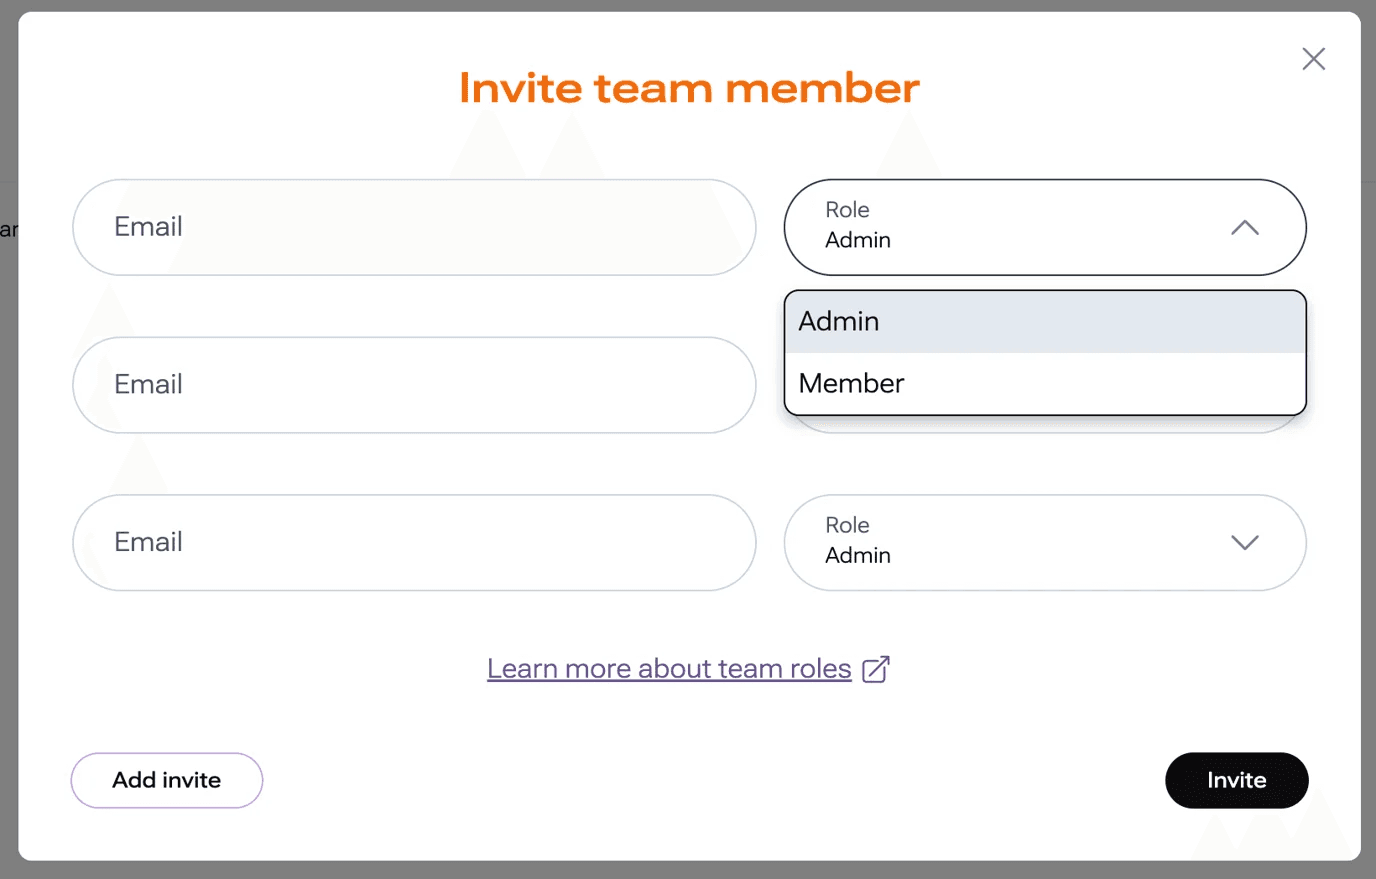Focus the first Email input field

click(x=413, y=227)
